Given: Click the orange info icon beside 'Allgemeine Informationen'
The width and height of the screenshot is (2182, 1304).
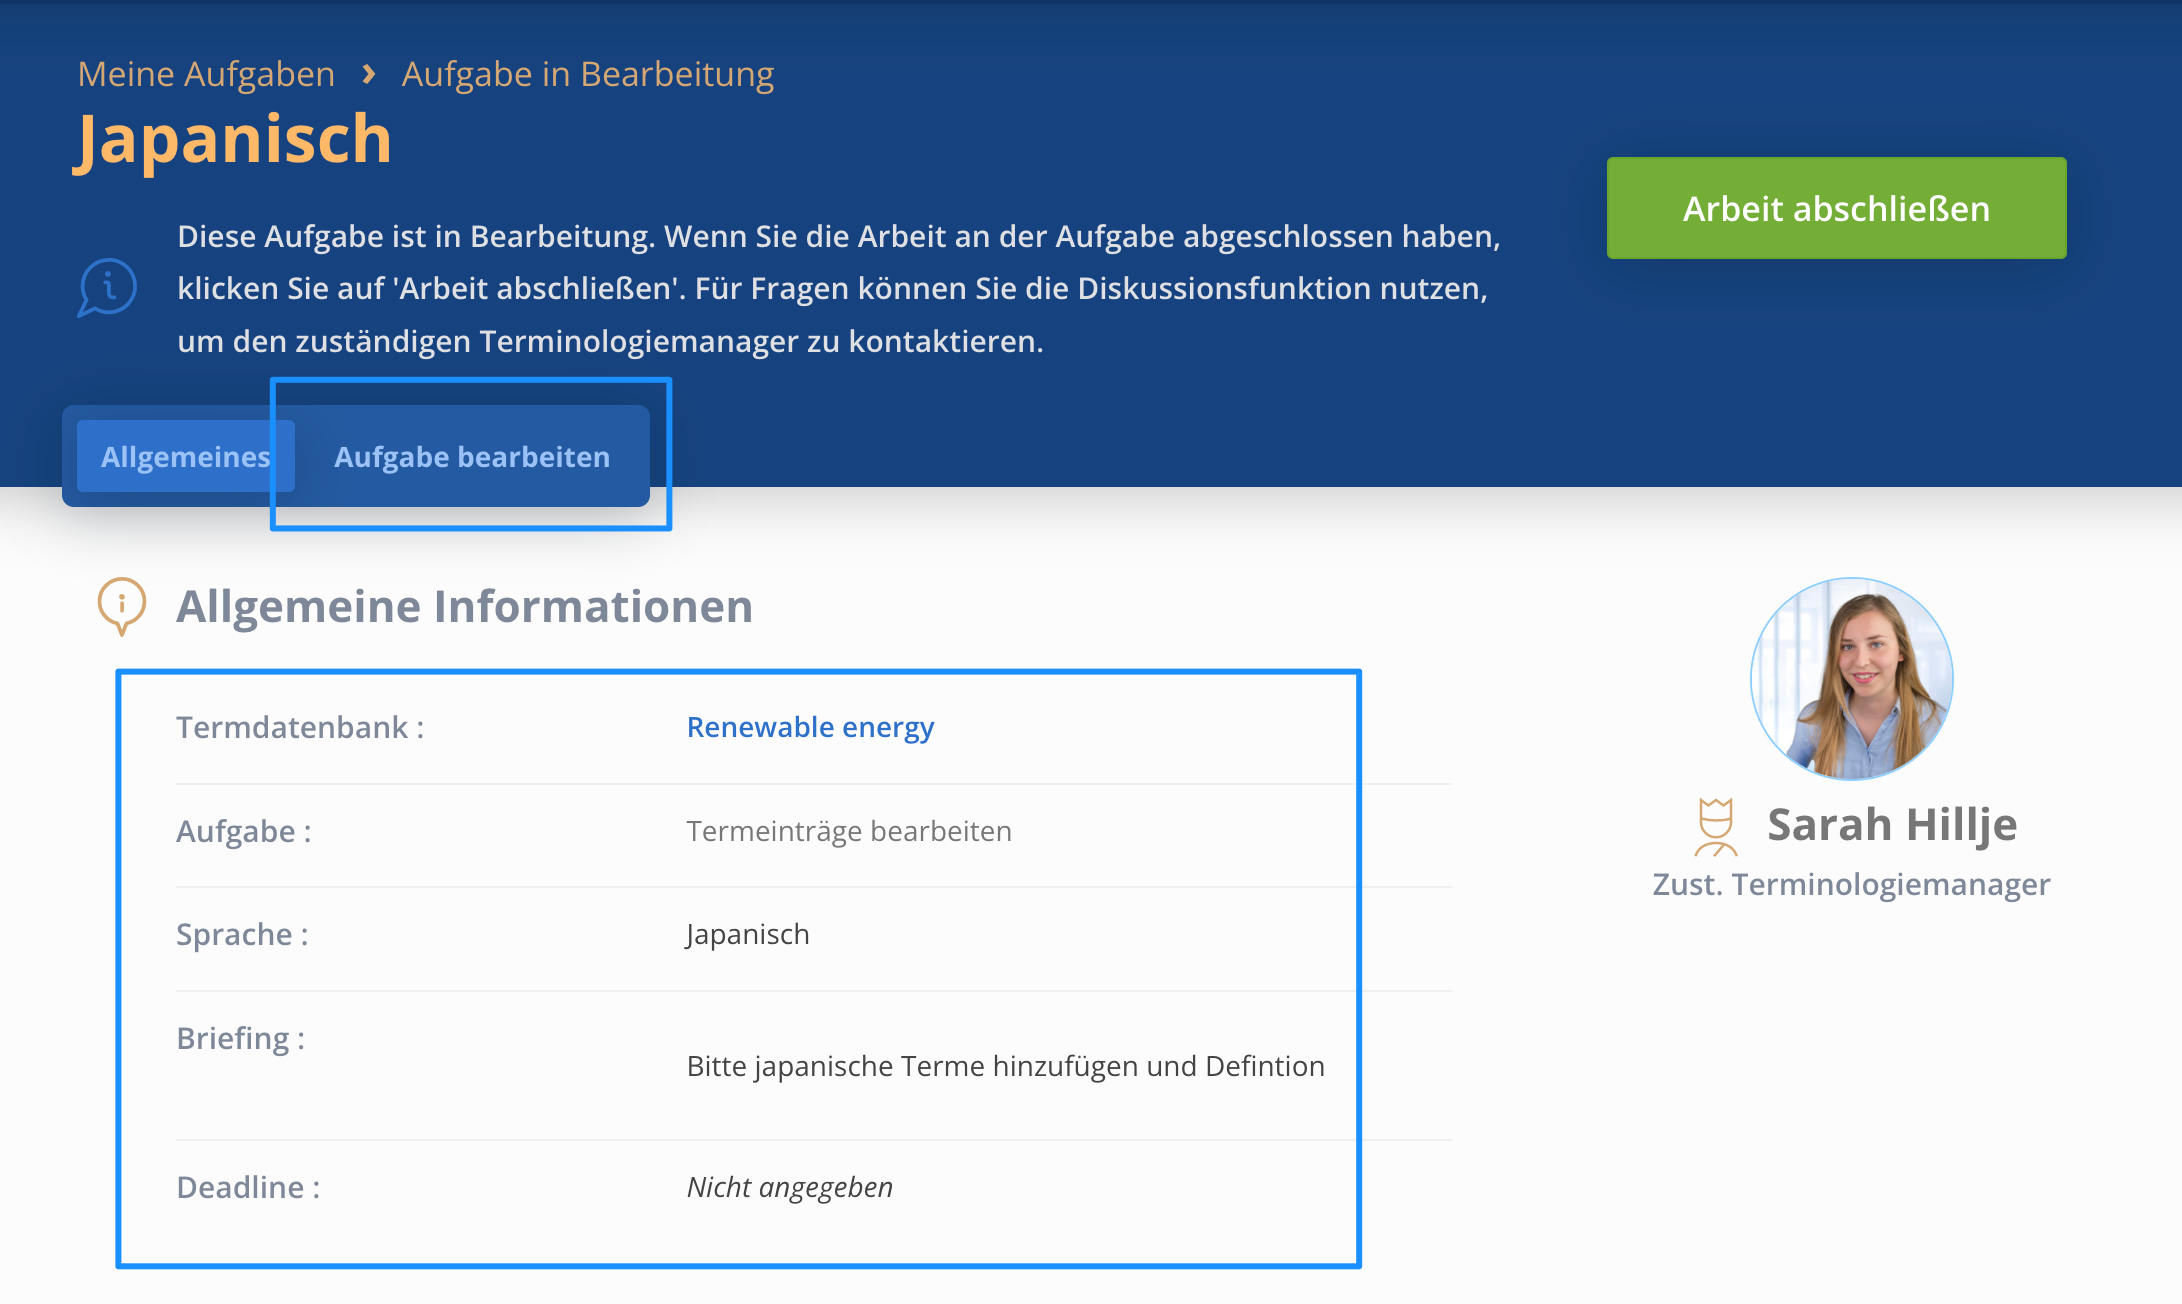Looking at the screenshot, I should pyautogui.click(x=122, y=606).
